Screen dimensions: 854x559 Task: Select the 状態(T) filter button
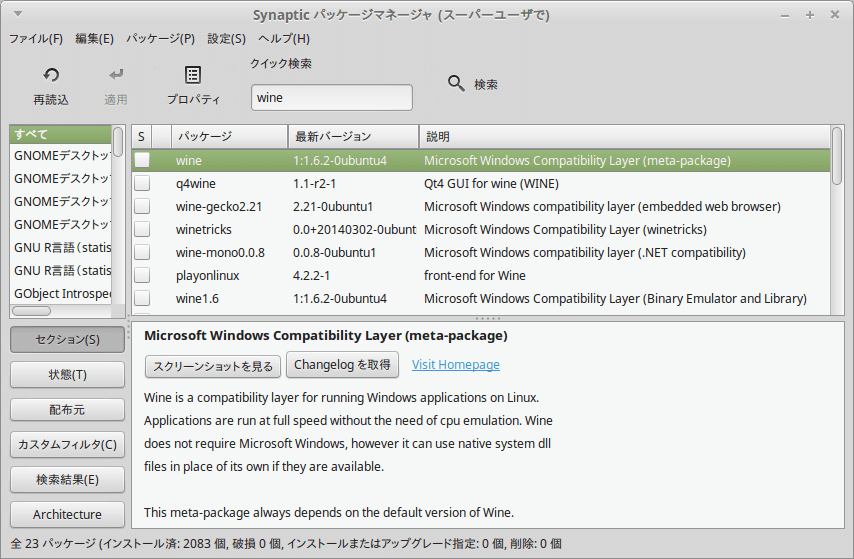pos(67,375)
